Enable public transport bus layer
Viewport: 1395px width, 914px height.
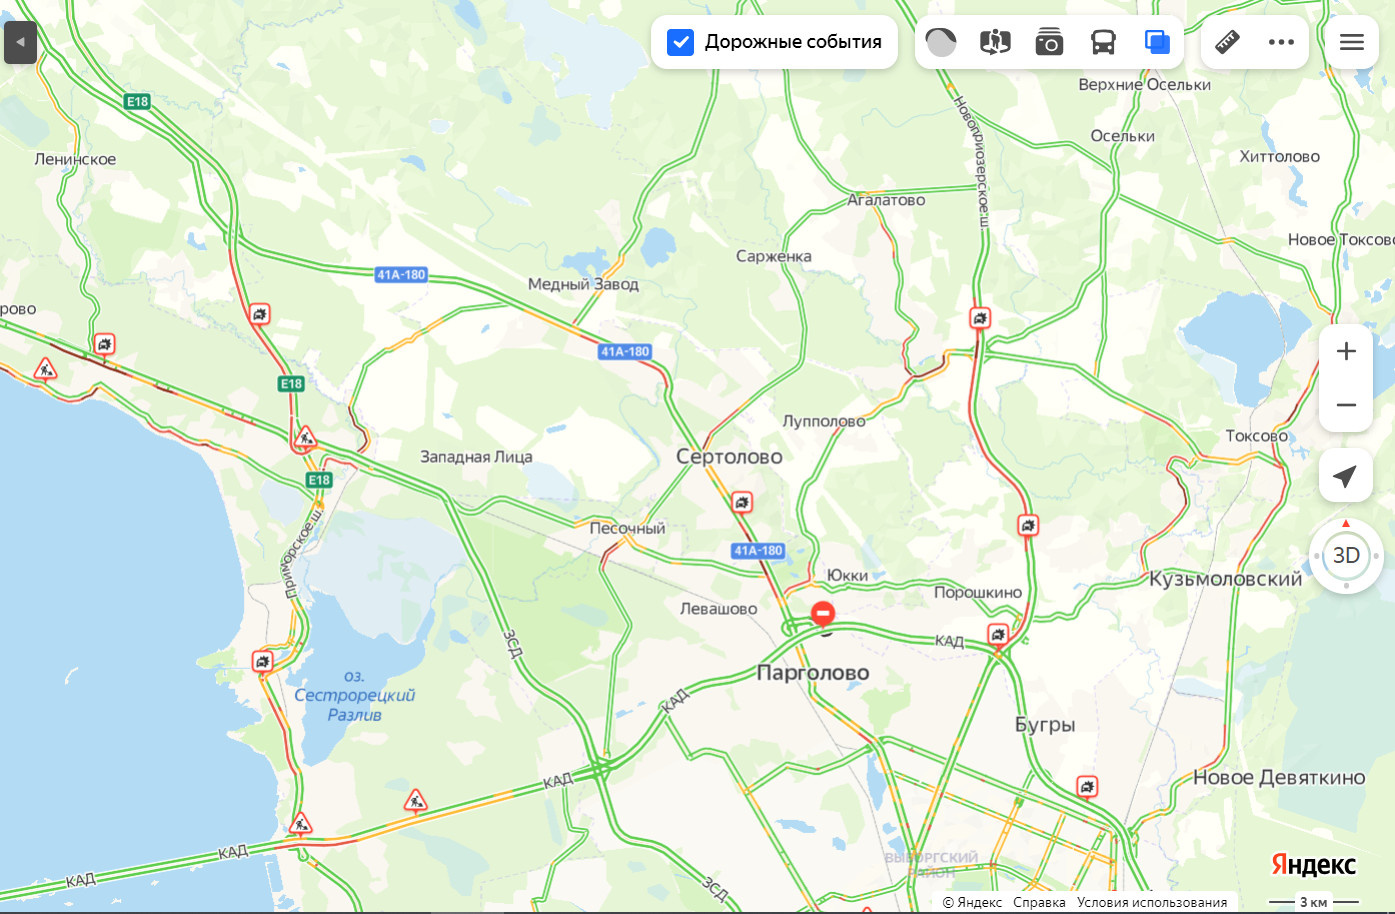[x=1103, y=42]
